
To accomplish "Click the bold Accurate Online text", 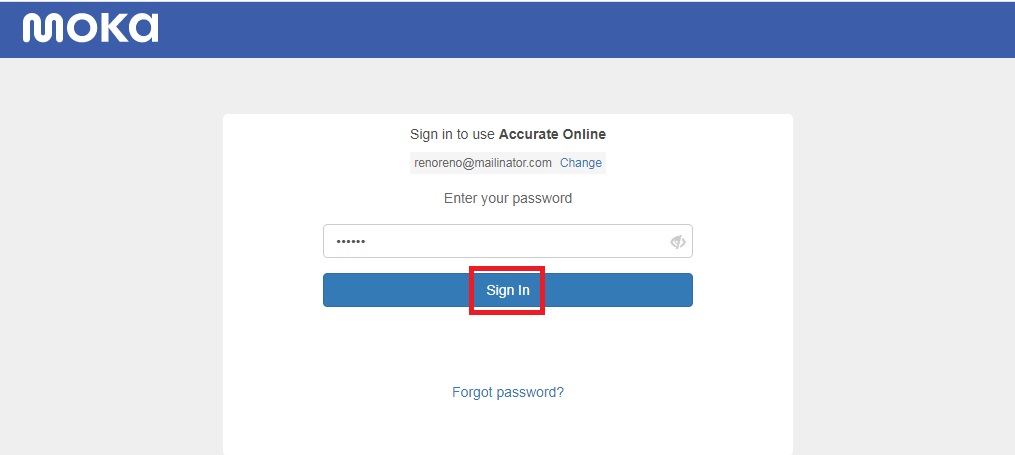I will click(x=552, y=135).
